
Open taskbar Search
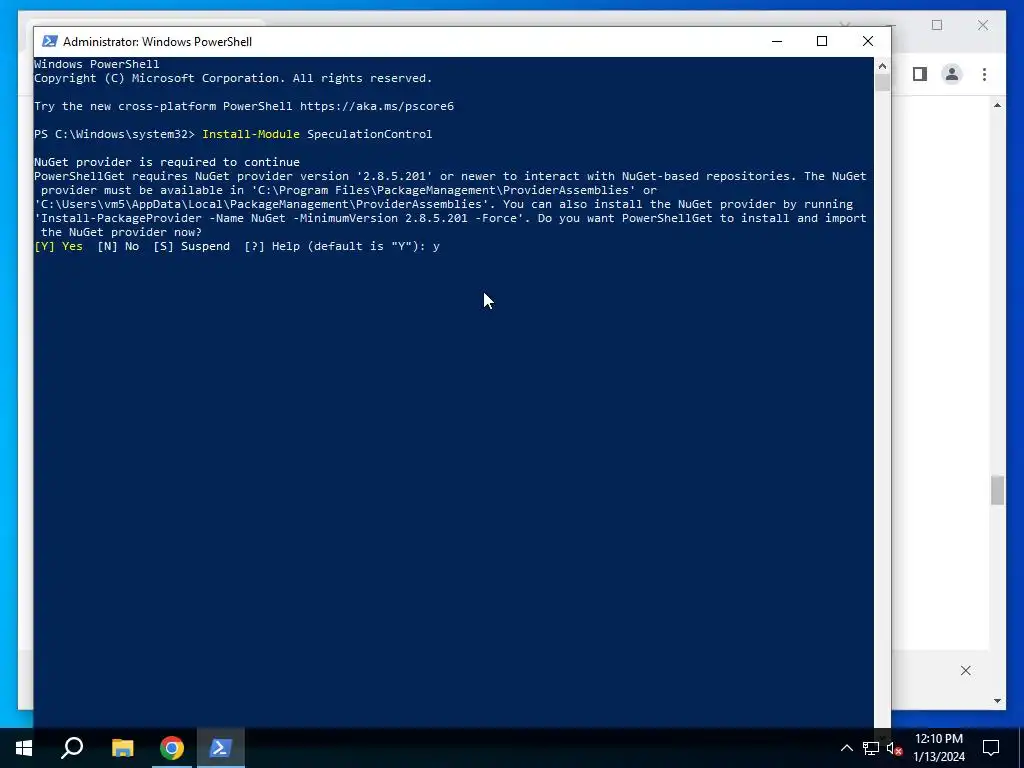[x=72, y=748]
